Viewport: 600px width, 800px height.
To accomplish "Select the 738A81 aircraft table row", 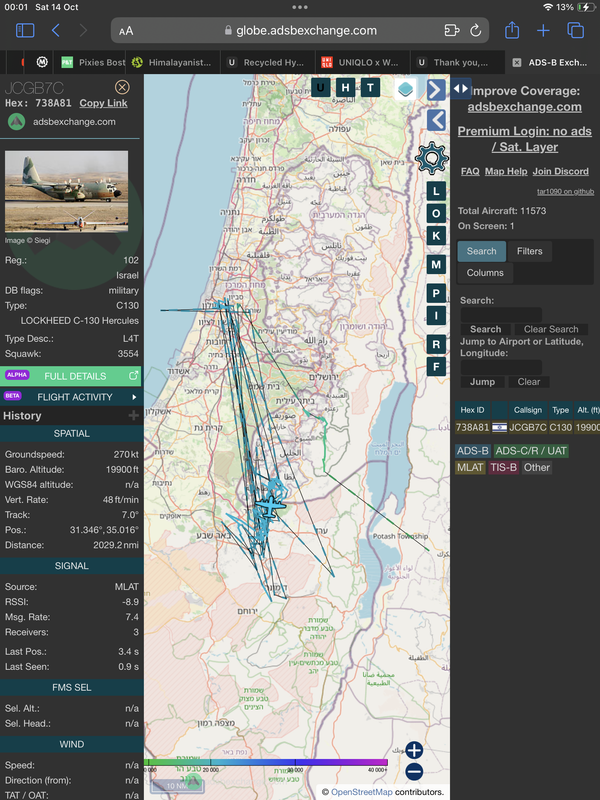I will coord(528,427).
